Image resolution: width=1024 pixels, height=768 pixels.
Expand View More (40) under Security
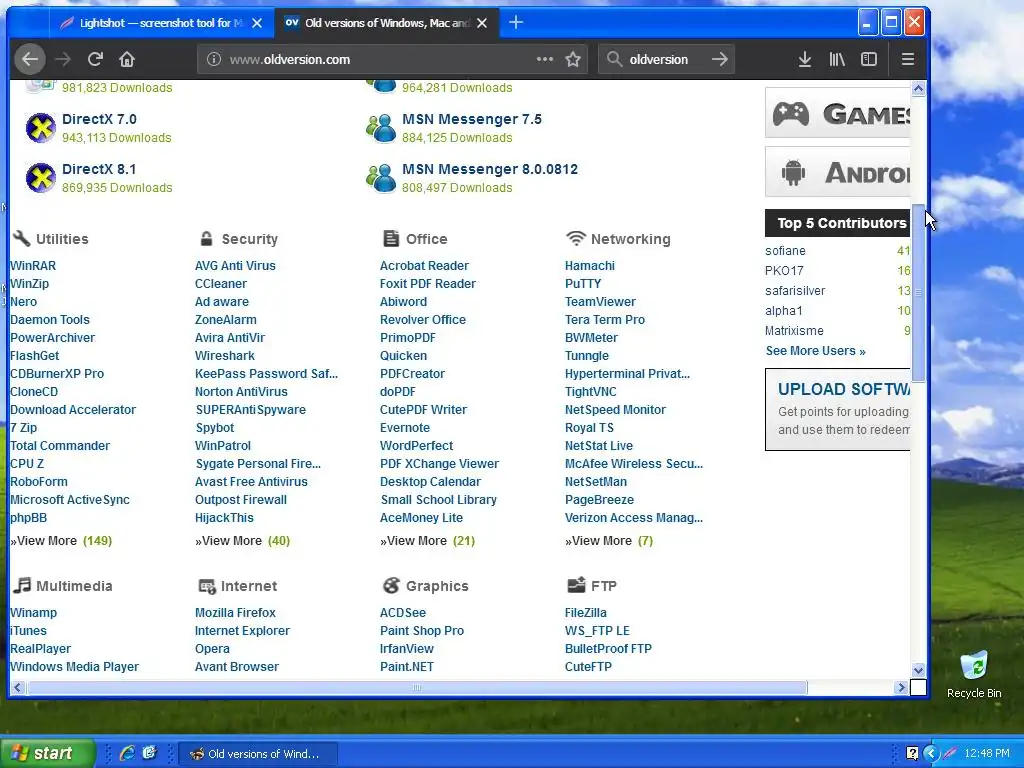click(x=242, y=541)
